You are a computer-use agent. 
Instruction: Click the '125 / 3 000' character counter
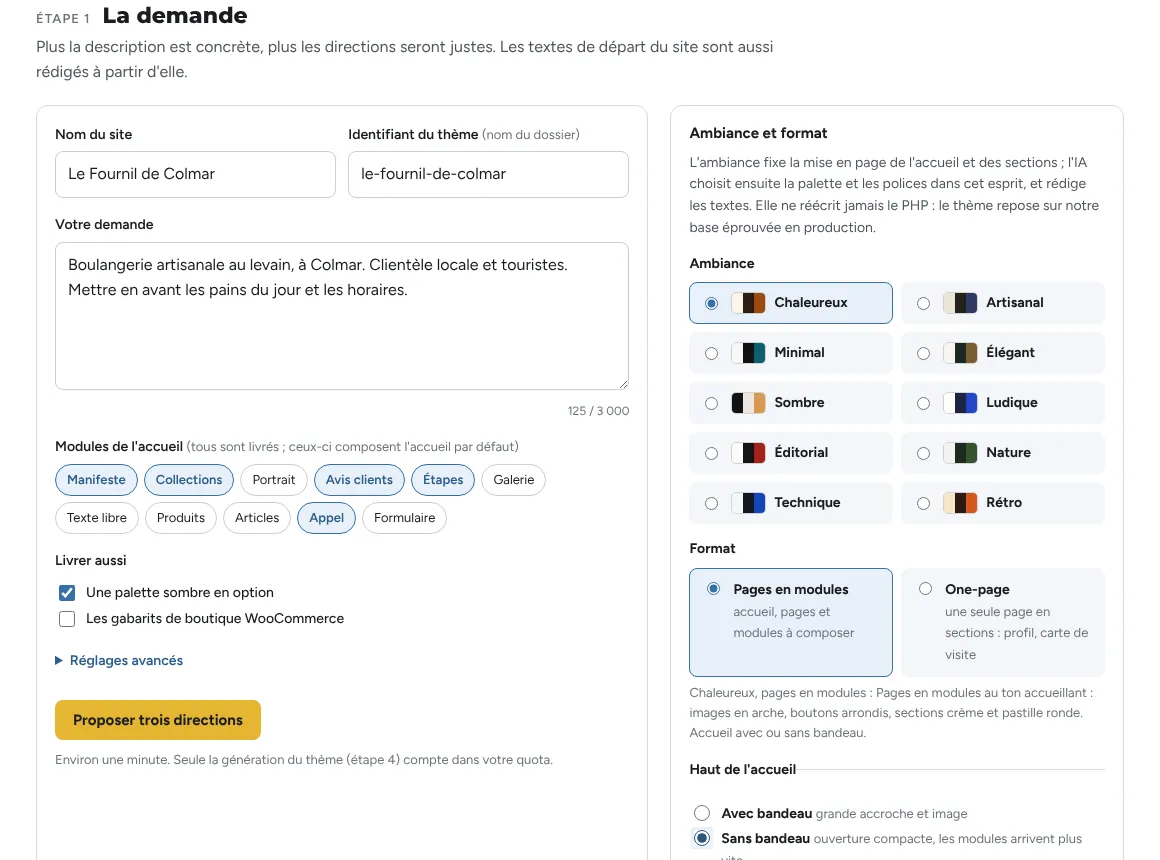tap(598, 411)
